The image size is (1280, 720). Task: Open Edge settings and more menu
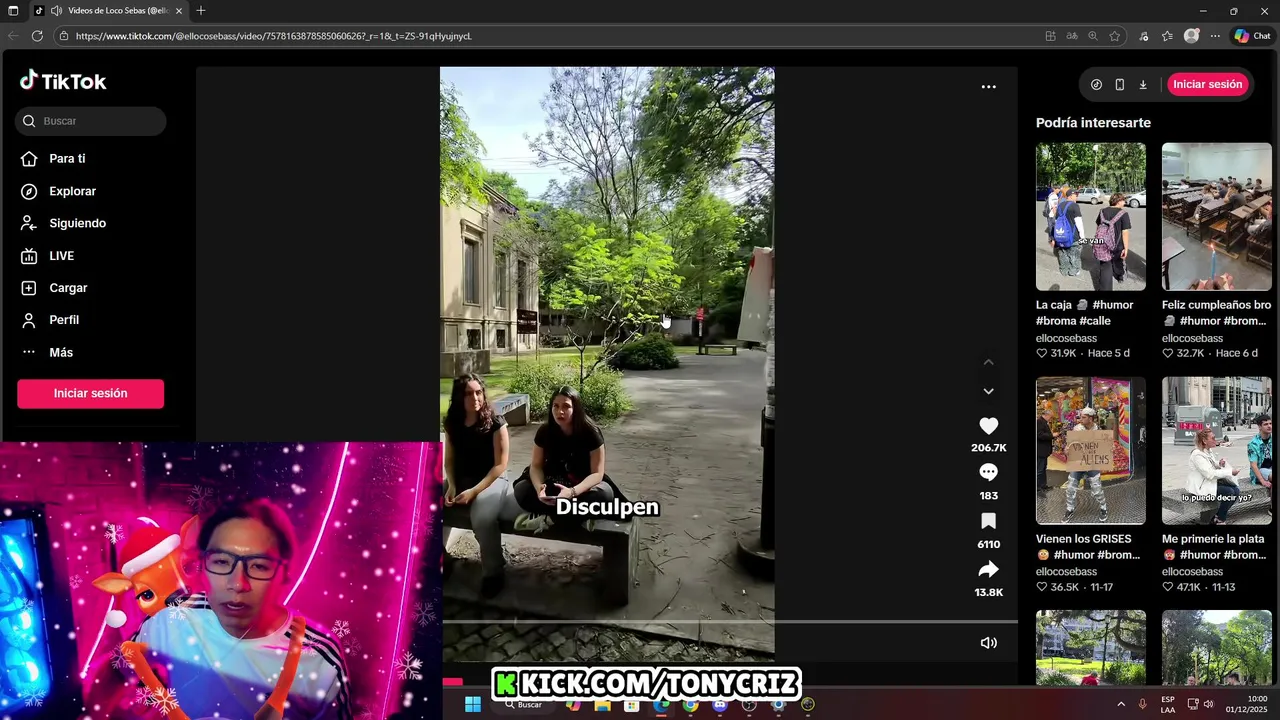(1215, 36)
